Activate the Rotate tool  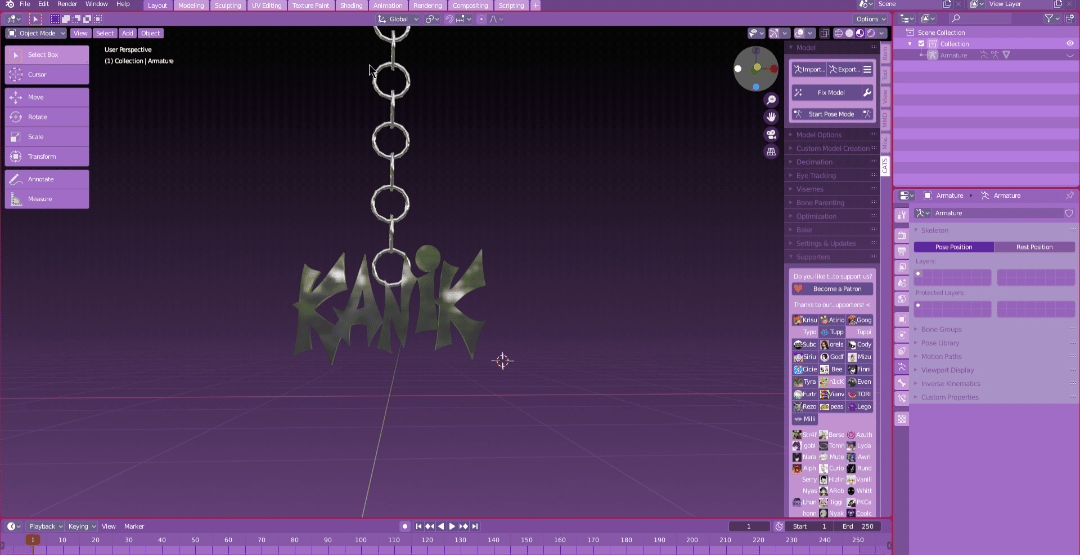(47, 117)
